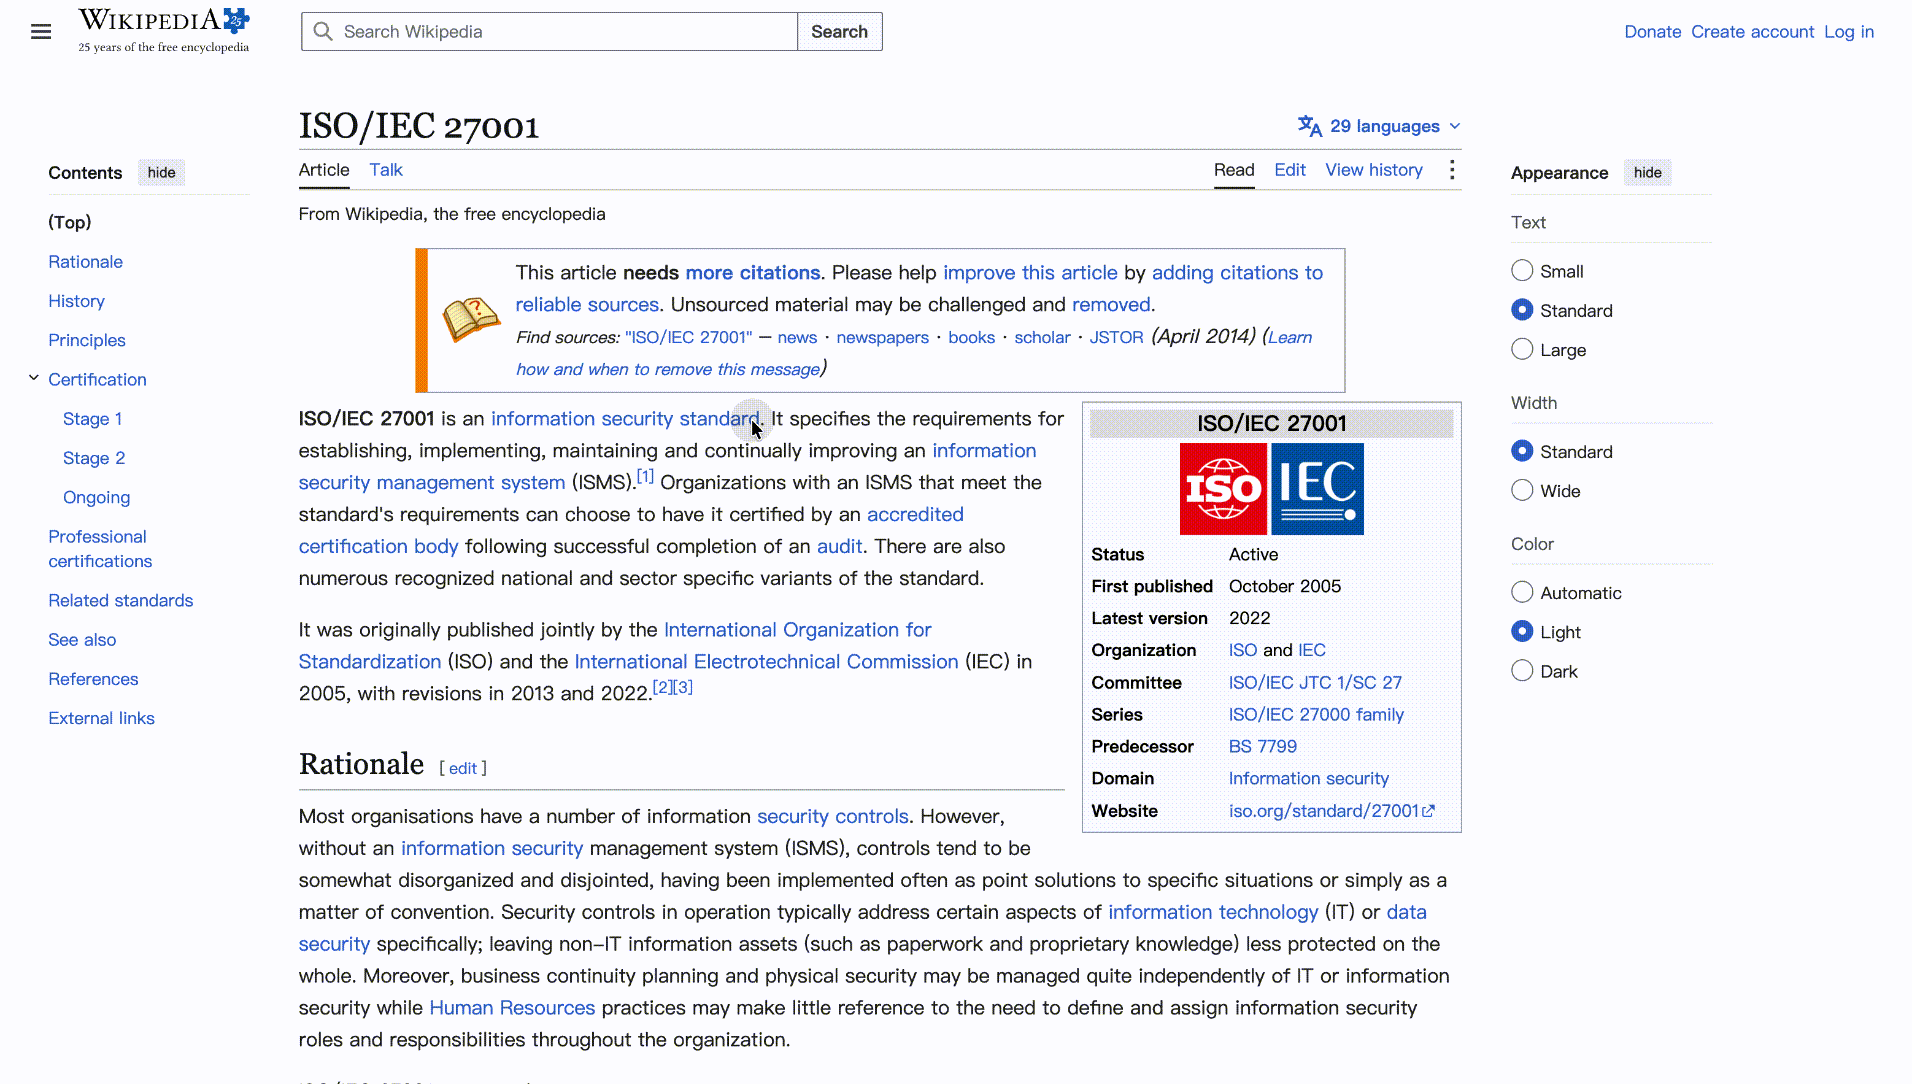
Task: Click the accredited link
Action: [x=915, y=515]
